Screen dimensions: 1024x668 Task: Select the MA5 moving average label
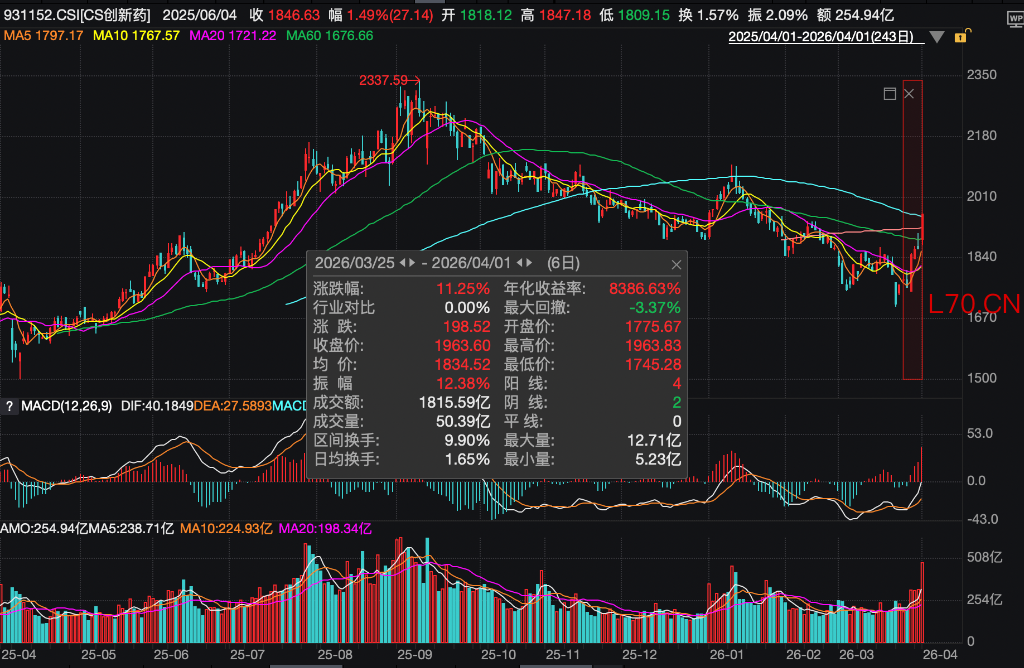[x=42, y=36]
